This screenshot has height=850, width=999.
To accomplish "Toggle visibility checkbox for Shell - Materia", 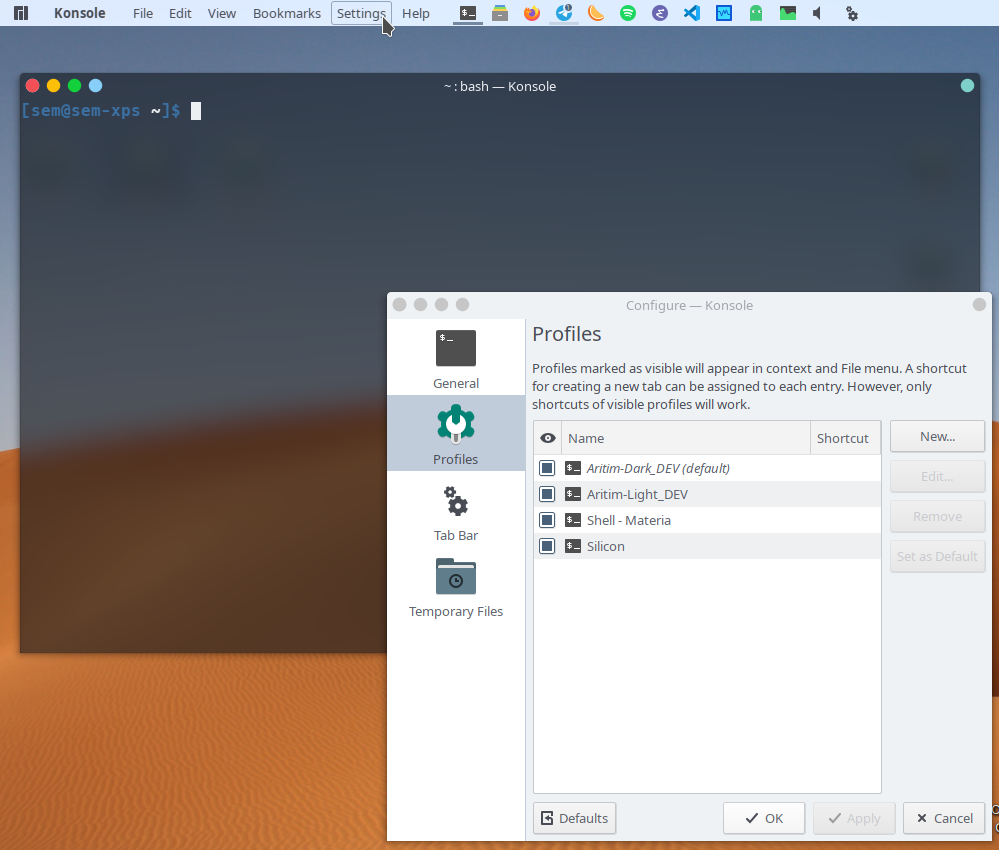I will (x=547, y=520).
